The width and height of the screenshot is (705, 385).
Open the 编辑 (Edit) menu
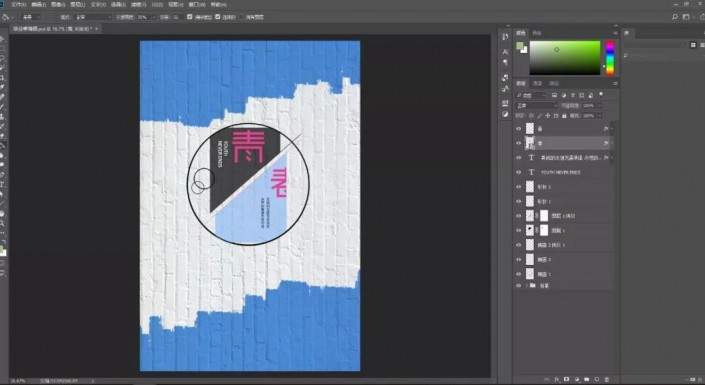pyautogui.click(x=38, y=4)
